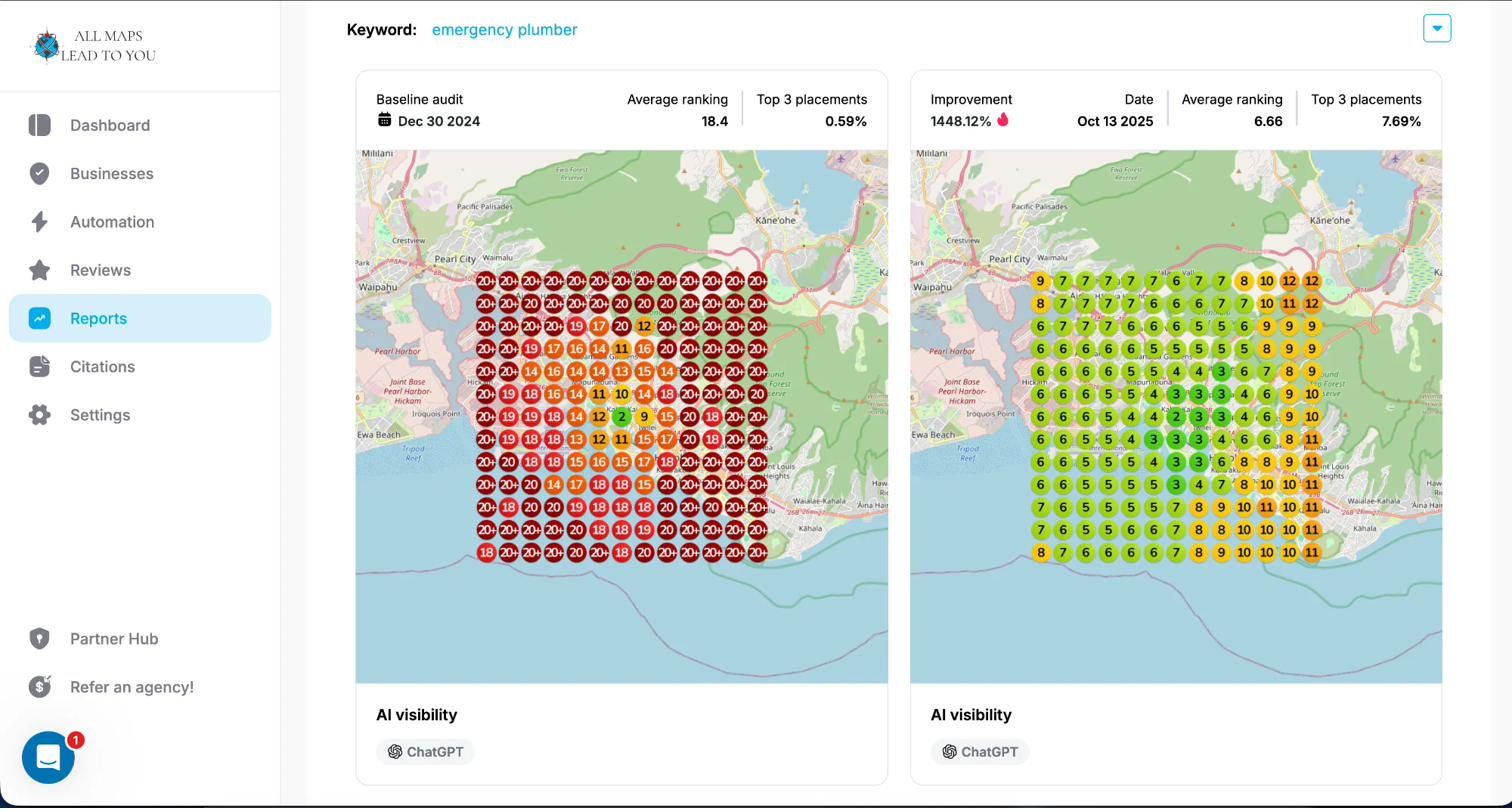This screenshot has width=1512, height=812.
Task: Click the green rank 2 marker on baseline map
Action: (621, 417)
